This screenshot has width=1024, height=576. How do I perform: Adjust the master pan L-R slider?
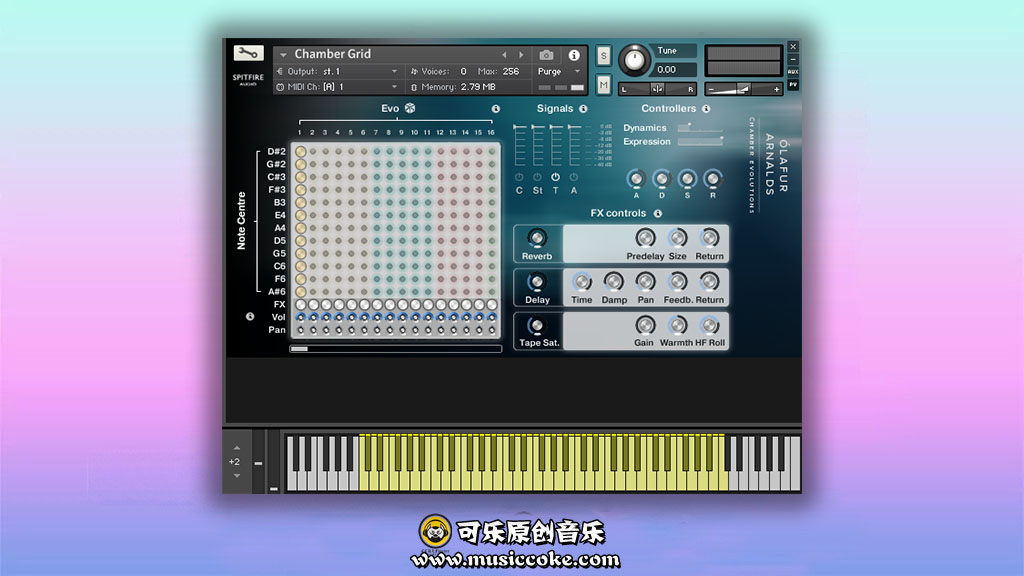(x=657, y=89)
